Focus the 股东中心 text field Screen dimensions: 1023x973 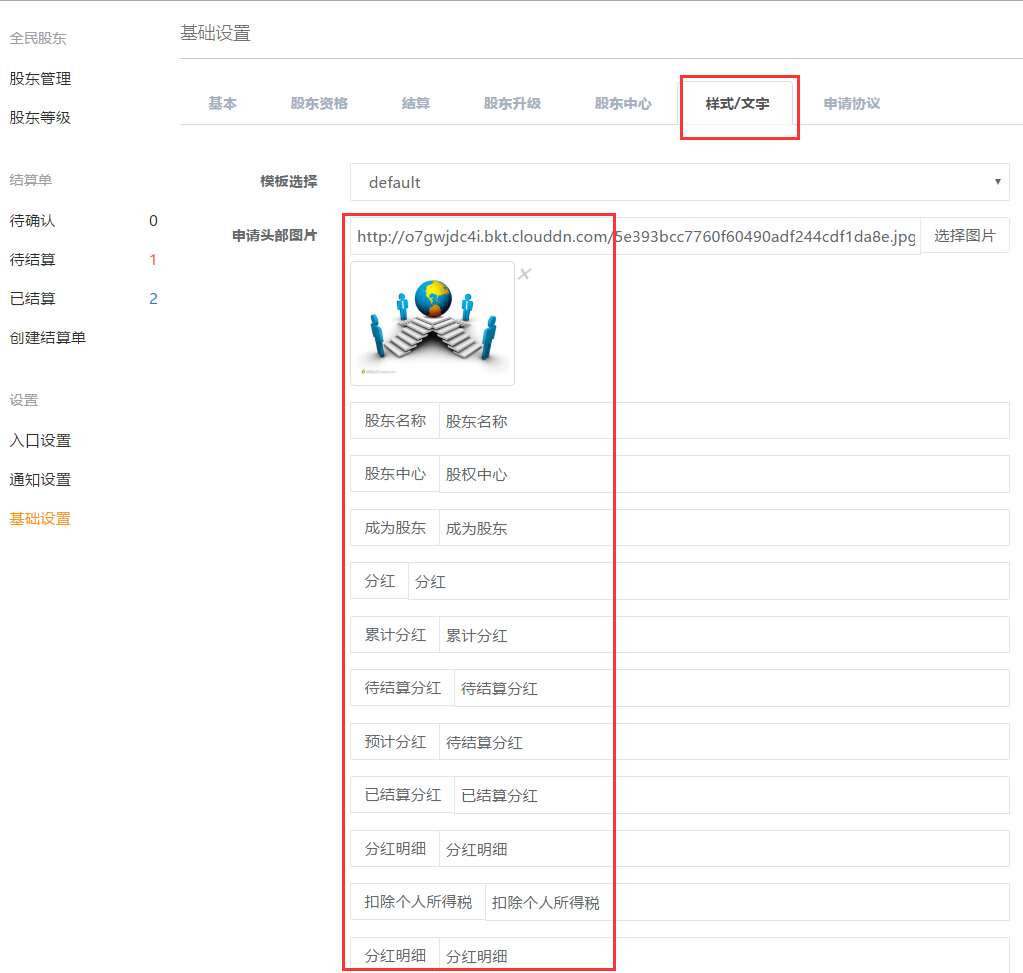pyautogui.click(x=723, y=474)
